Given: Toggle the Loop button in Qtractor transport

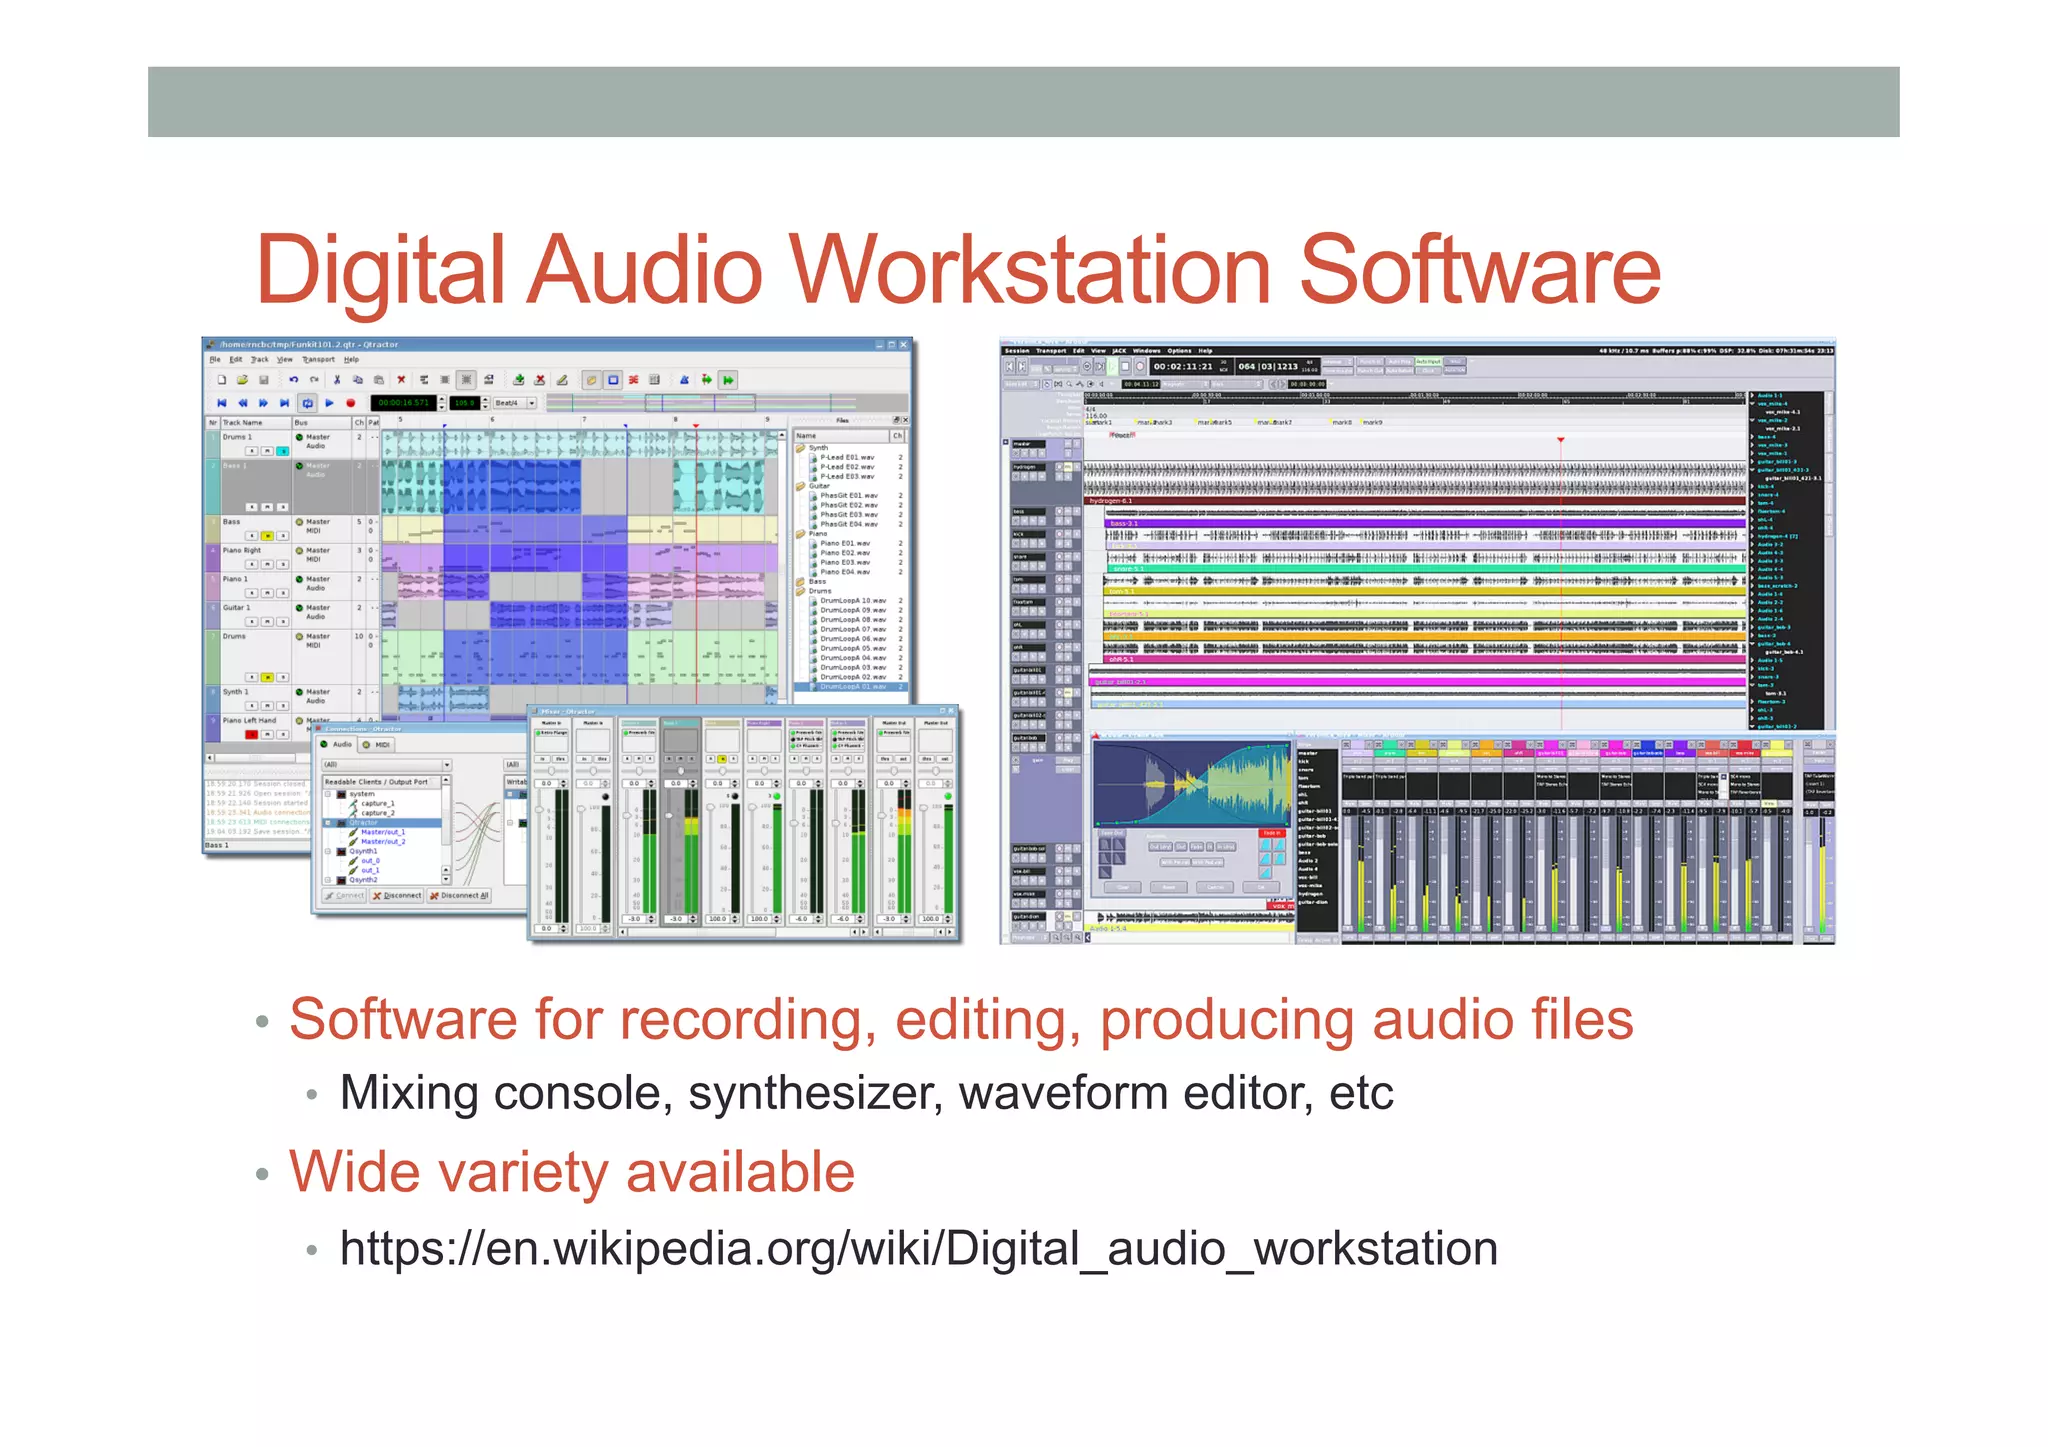Looking at the screenshot, I should point(307,403).
